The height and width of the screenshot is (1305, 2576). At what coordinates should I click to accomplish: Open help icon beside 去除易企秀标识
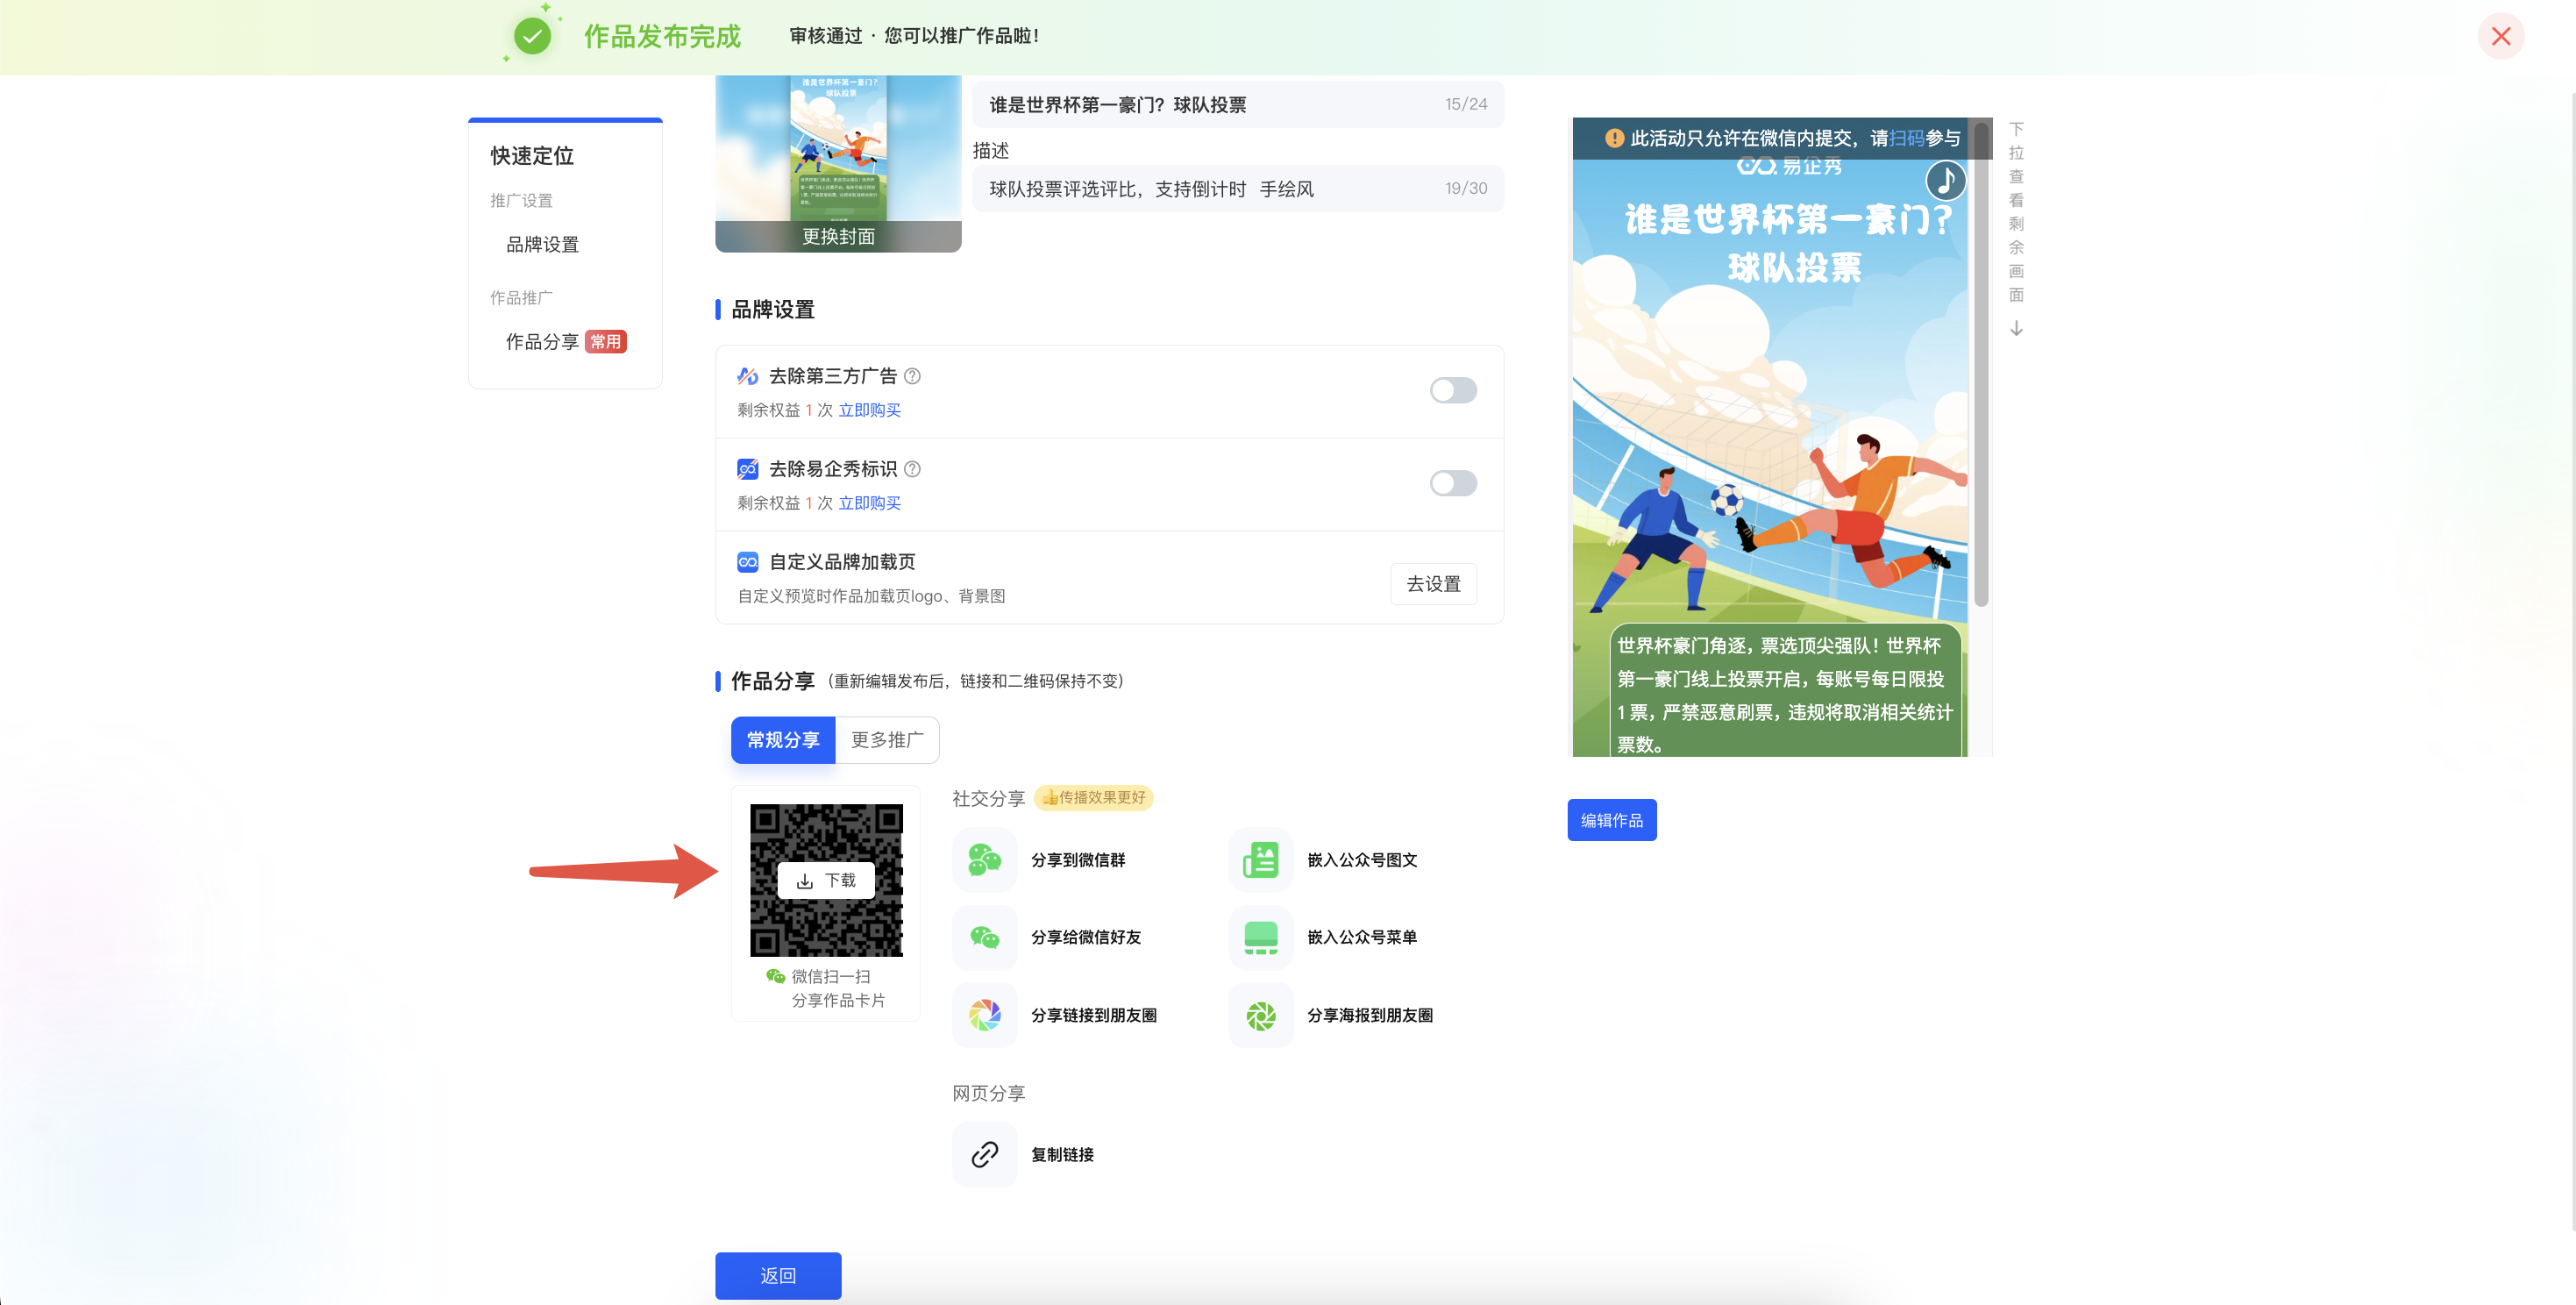point(912,469)
